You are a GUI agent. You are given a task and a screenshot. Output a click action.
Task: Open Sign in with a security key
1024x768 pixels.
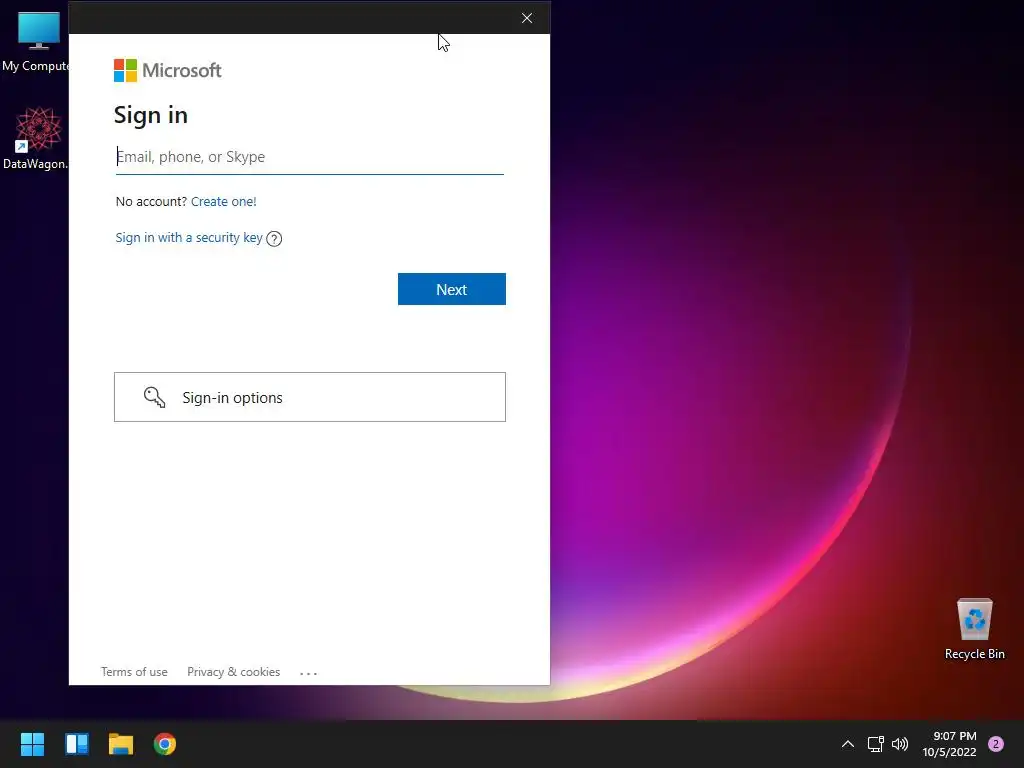189,238
